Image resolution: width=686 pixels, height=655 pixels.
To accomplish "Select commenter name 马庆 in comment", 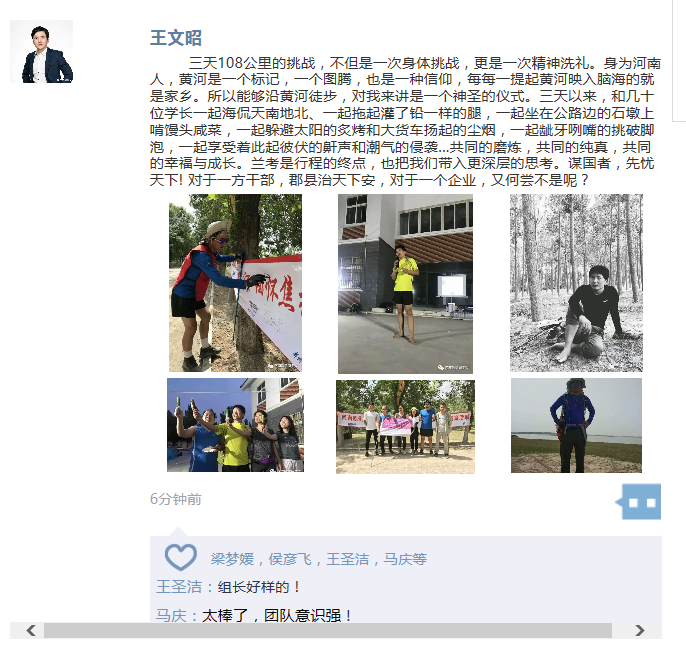I will coord(171,616).
